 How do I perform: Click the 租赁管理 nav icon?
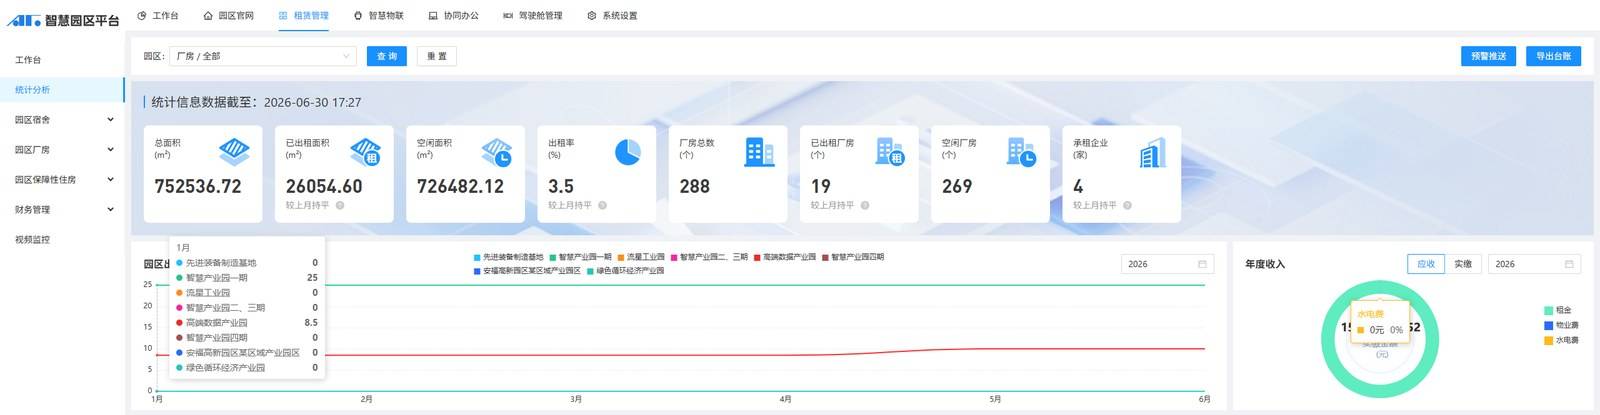pyautogui.click(x=283, y=15)
